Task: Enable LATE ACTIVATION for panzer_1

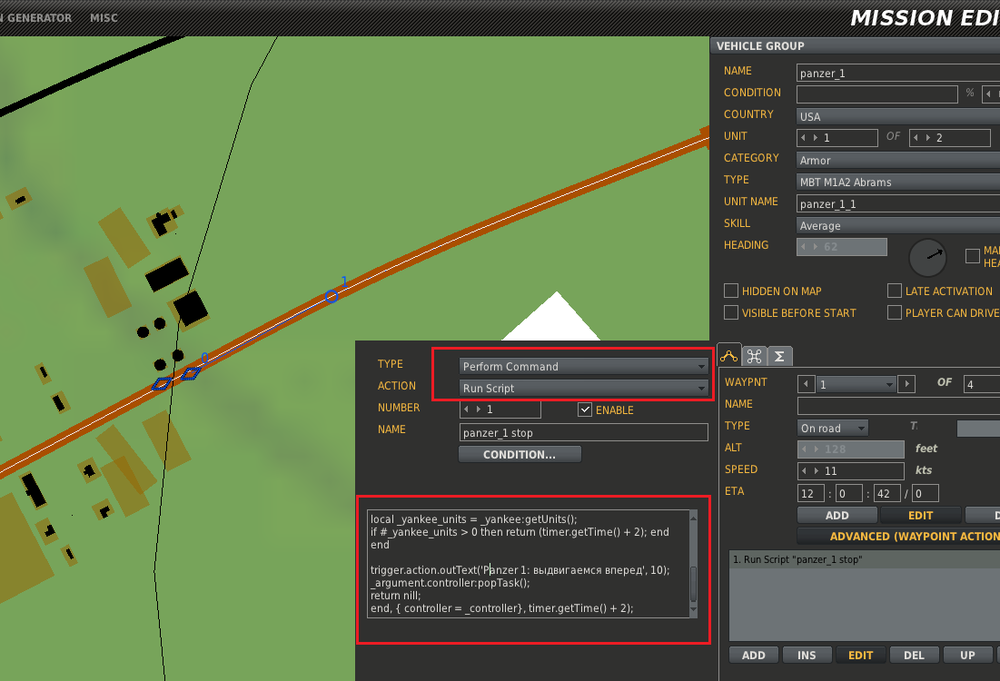Action: point(893,290)
